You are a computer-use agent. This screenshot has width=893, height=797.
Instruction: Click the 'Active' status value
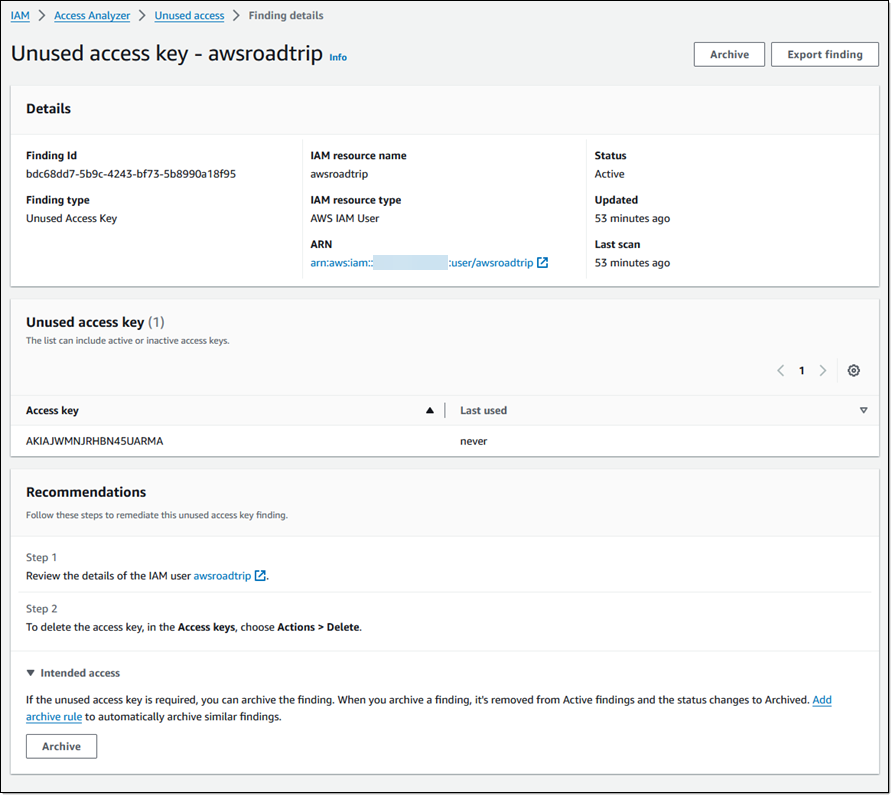609,174
